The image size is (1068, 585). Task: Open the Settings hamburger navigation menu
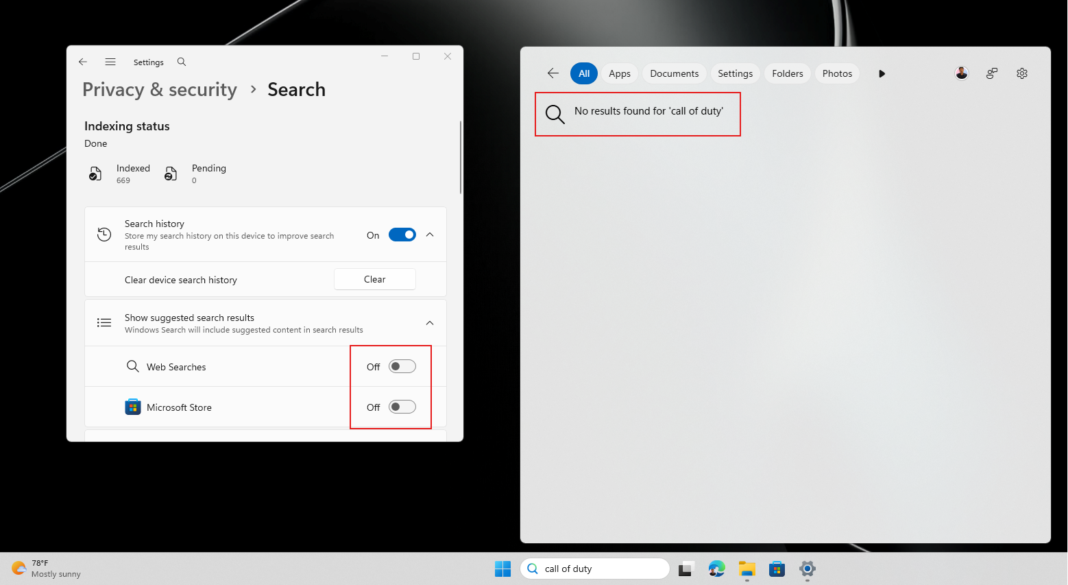coord(110,62)
